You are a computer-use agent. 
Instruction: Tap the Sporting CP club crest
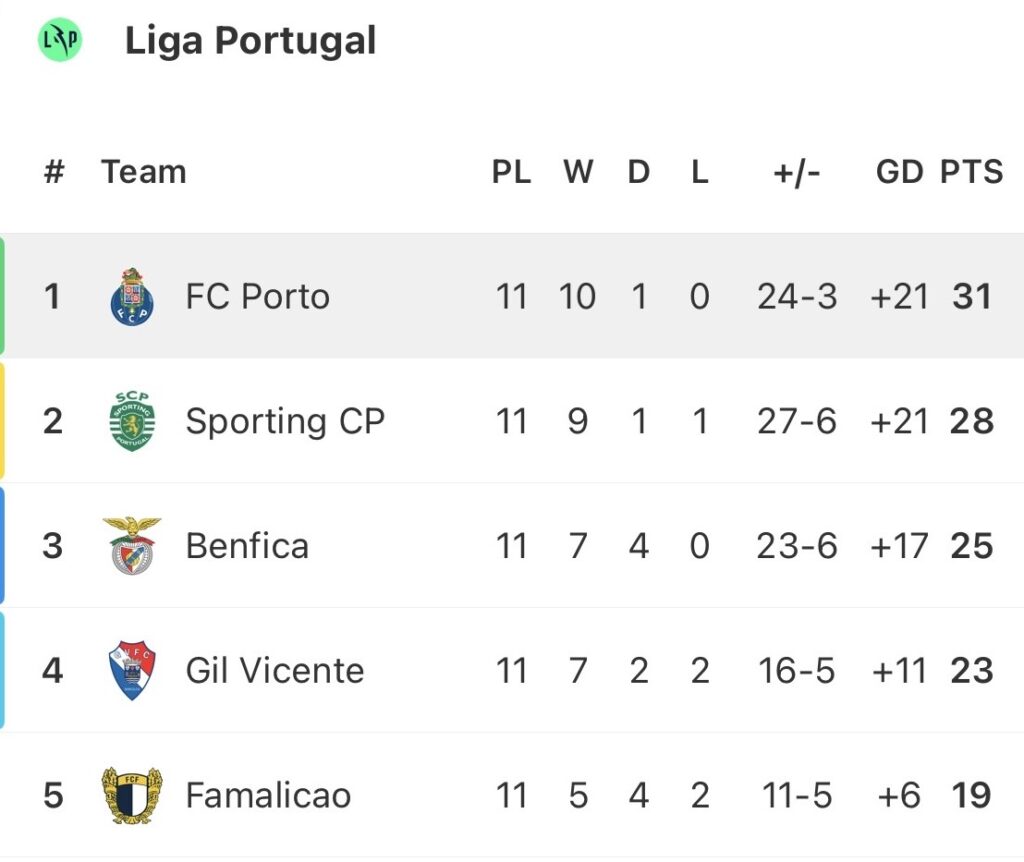132,421
